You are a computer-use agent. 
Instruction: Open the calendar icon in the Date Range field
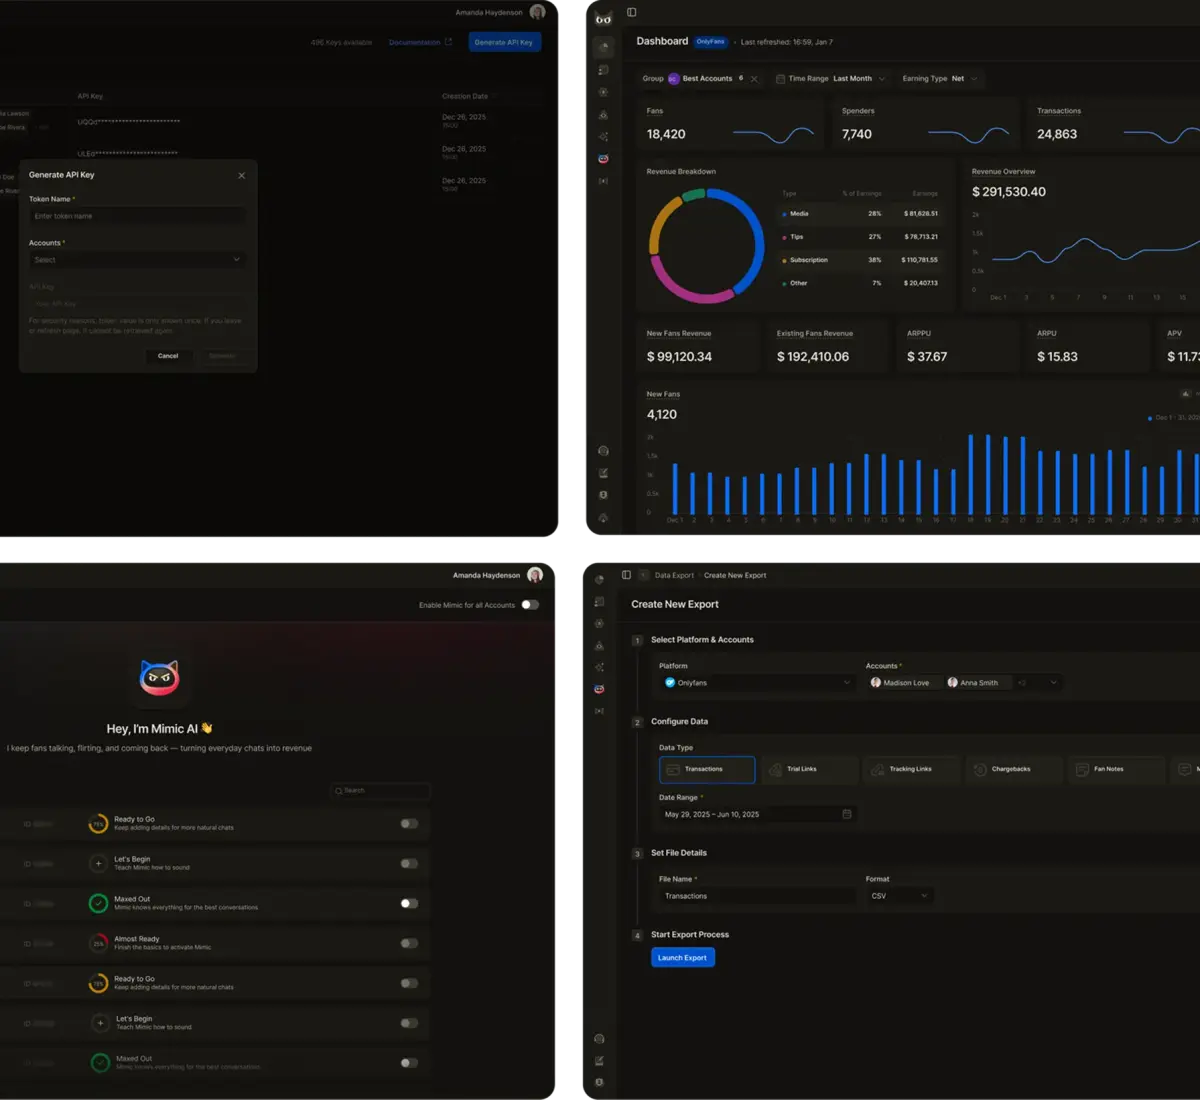(x=847, y=814)
